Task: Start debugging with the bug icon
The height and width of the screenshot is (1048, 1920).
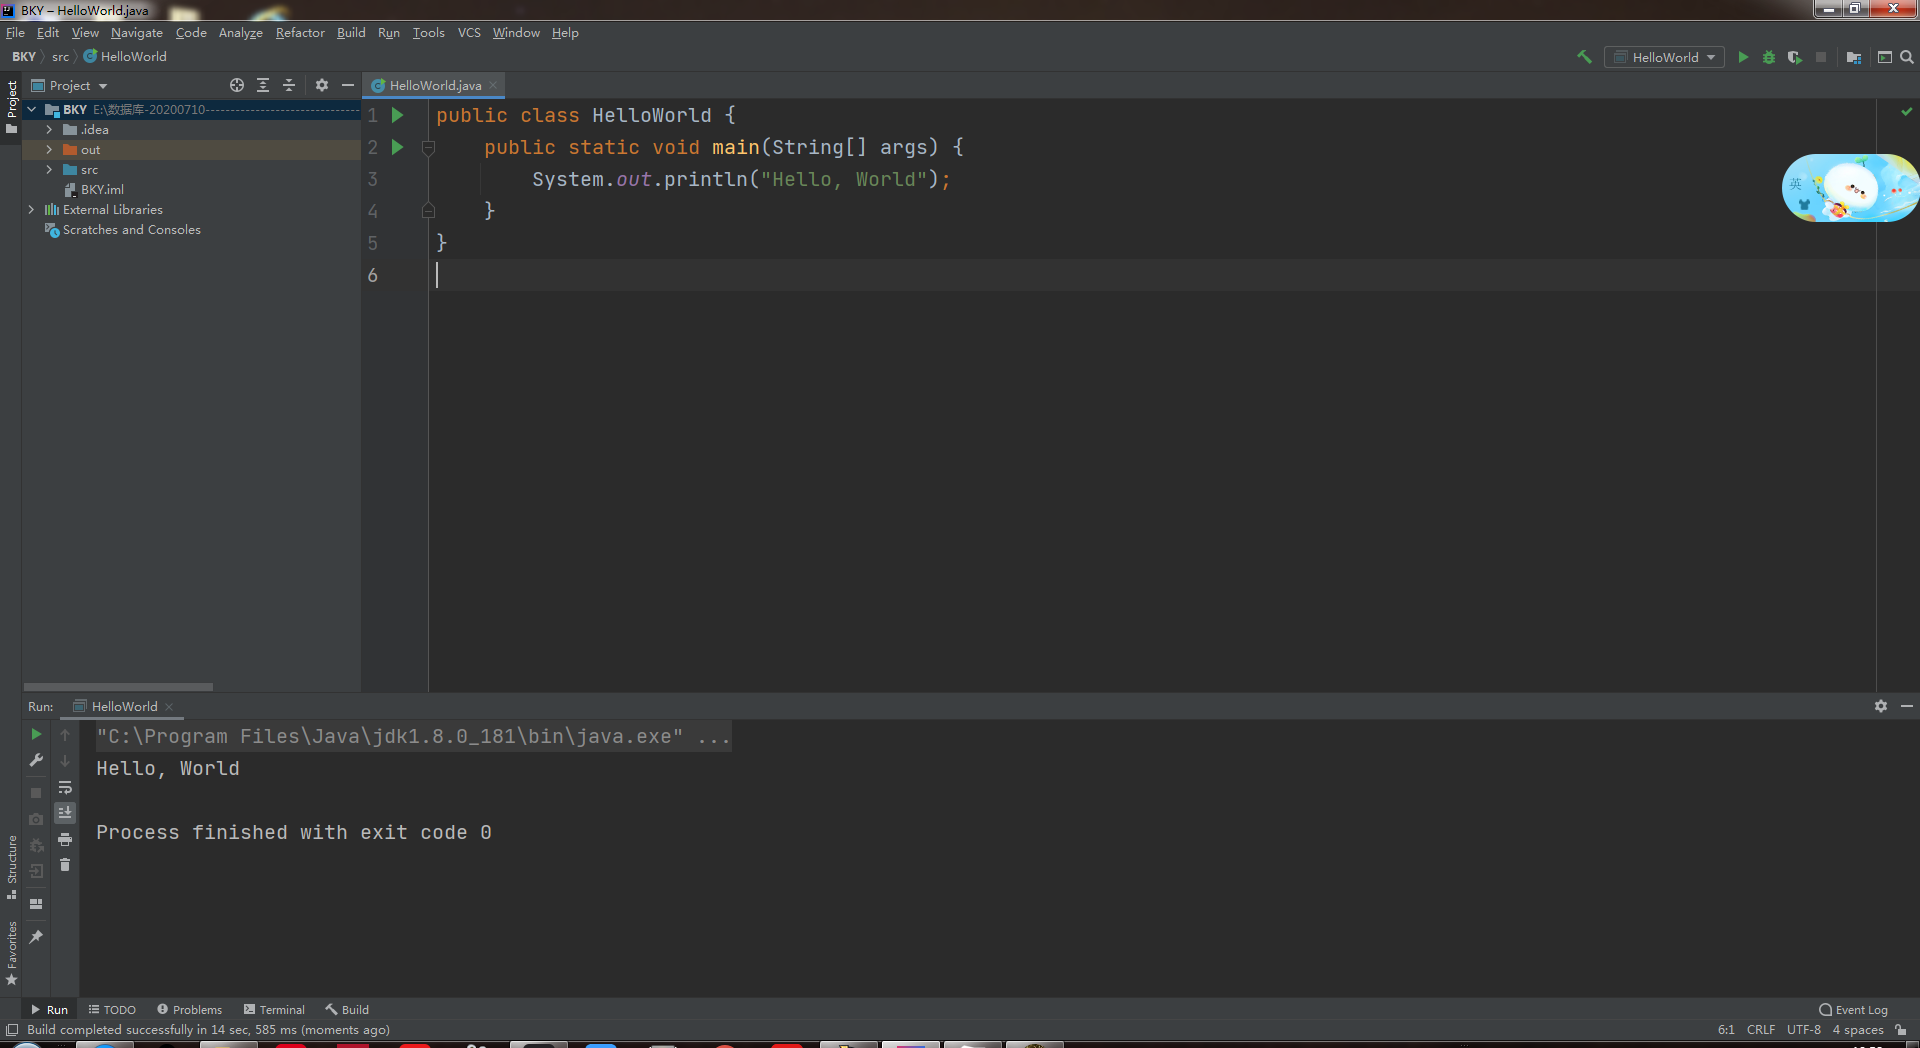Action: [1769, 57]
